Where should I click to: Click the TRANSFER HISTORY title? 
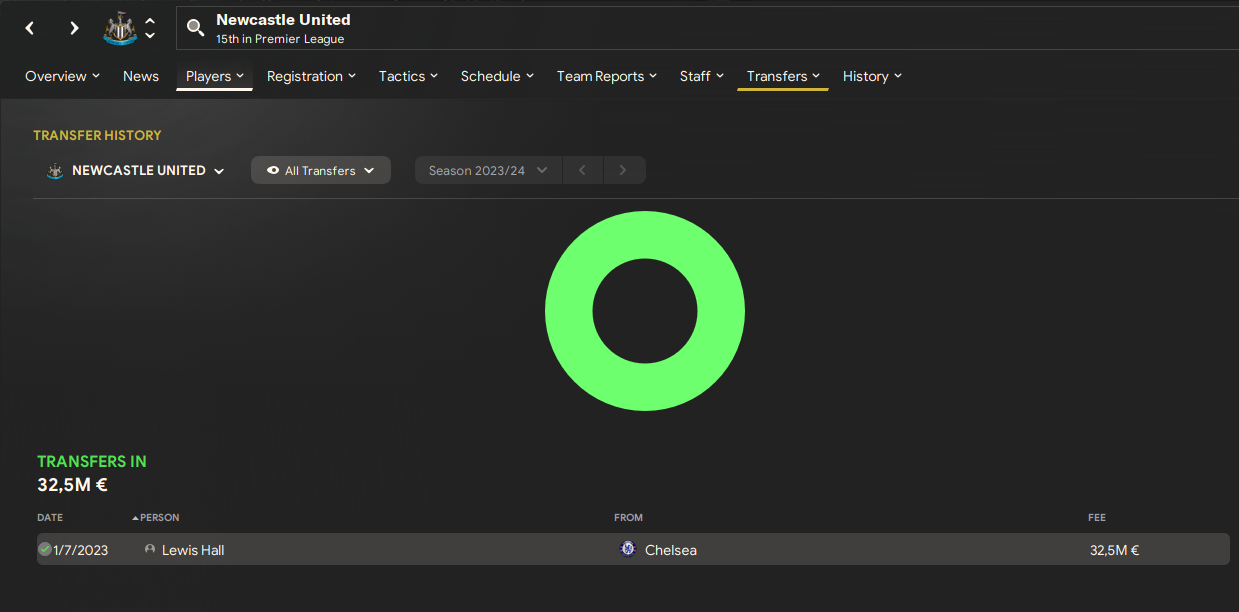[x=97, y=135]
